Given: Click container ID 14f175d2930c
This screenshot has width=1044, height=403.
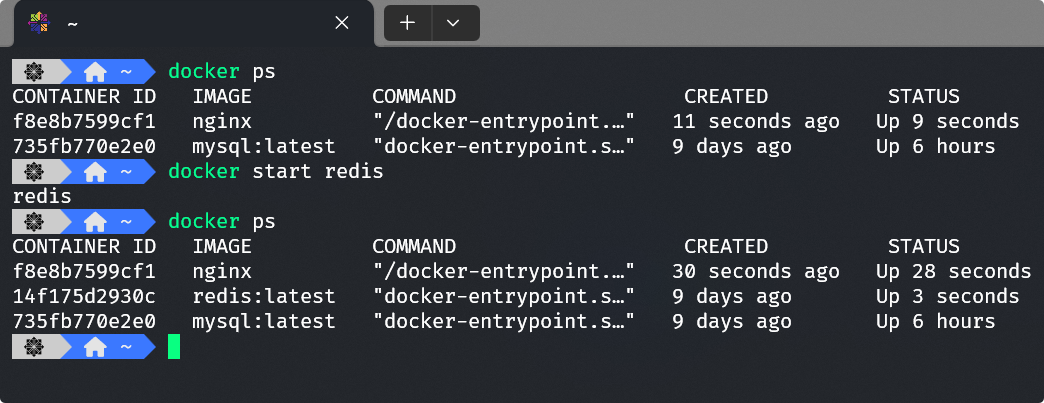Looking at the screenshot, I should click(x=84, y=296).
